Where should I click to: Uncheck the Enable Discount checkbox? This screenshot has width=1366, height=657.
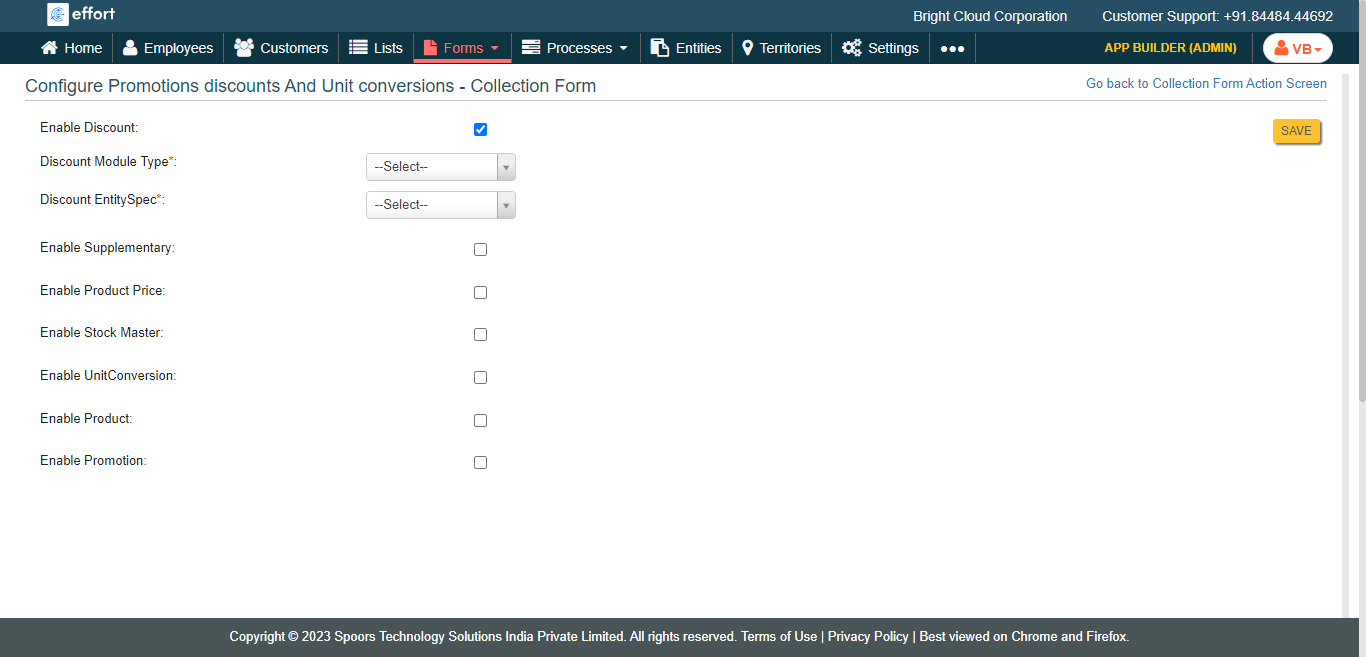(480, 130)
